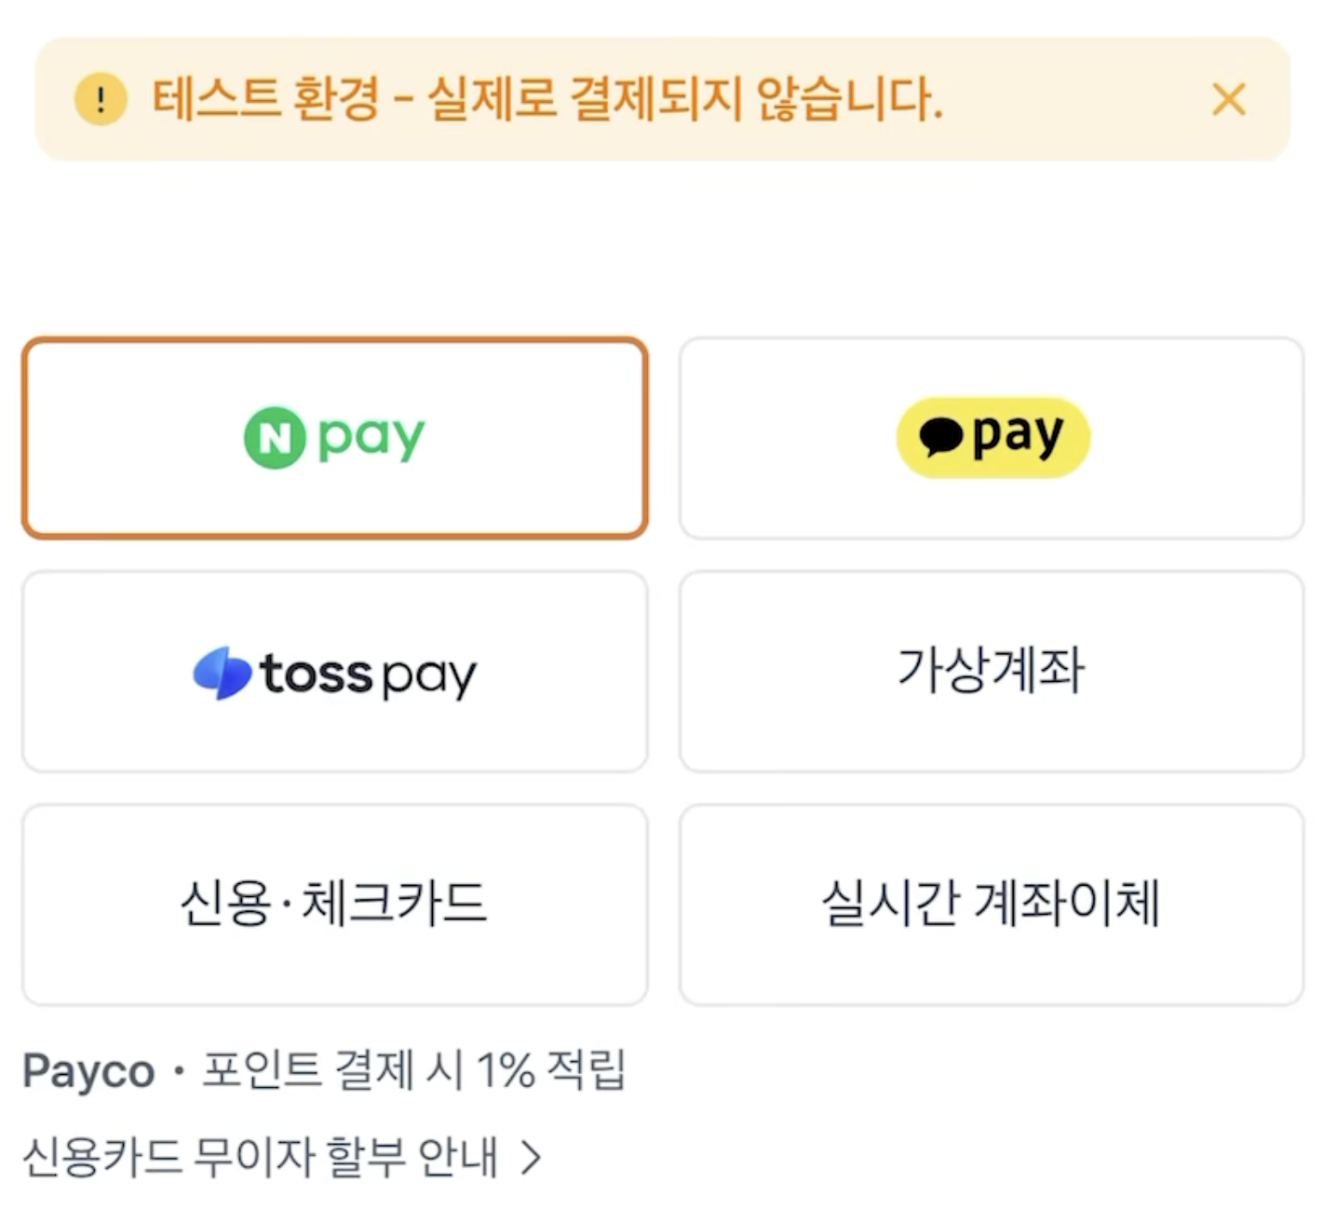Click the green pay text beside N logo
Image resolution: width=1320 pixels, height=1222 pixels.
coord(371,438)
